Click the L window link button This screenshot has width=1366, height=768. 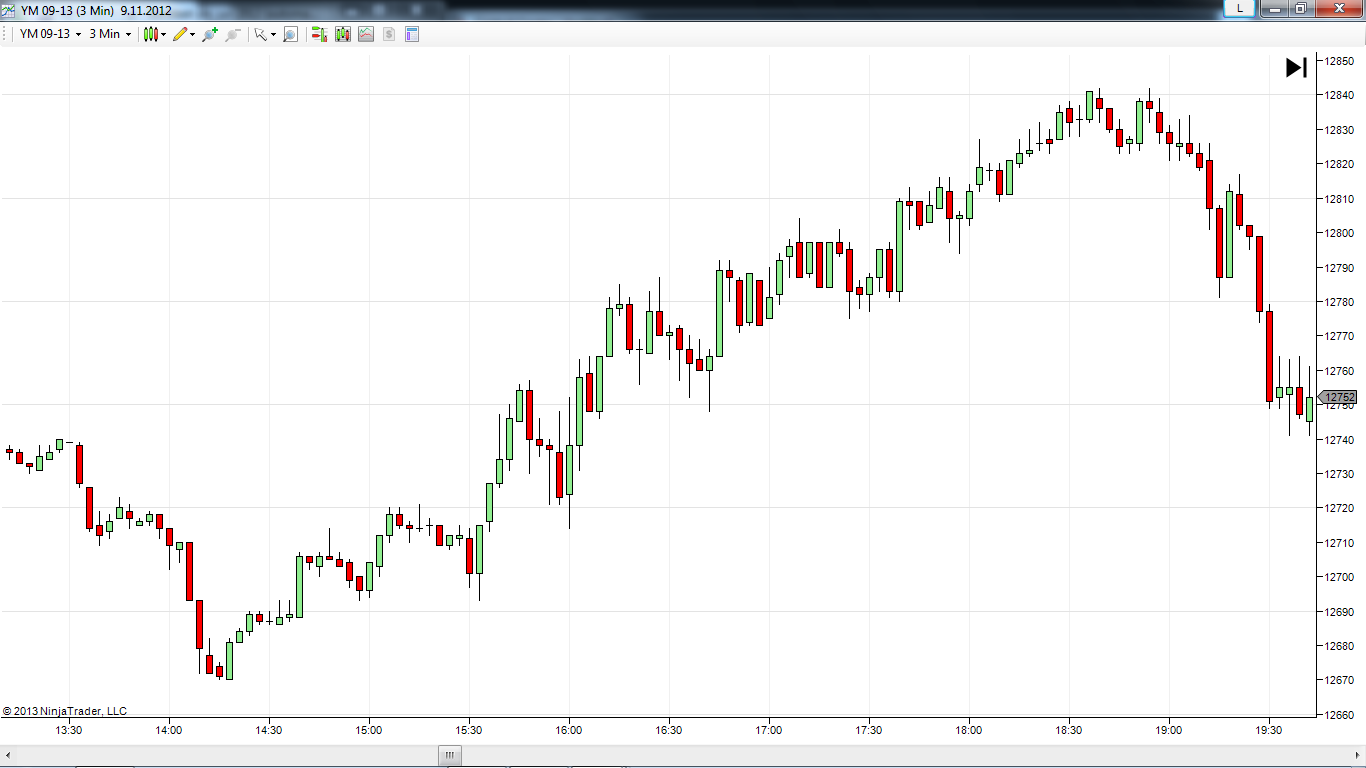(1240, 8)
